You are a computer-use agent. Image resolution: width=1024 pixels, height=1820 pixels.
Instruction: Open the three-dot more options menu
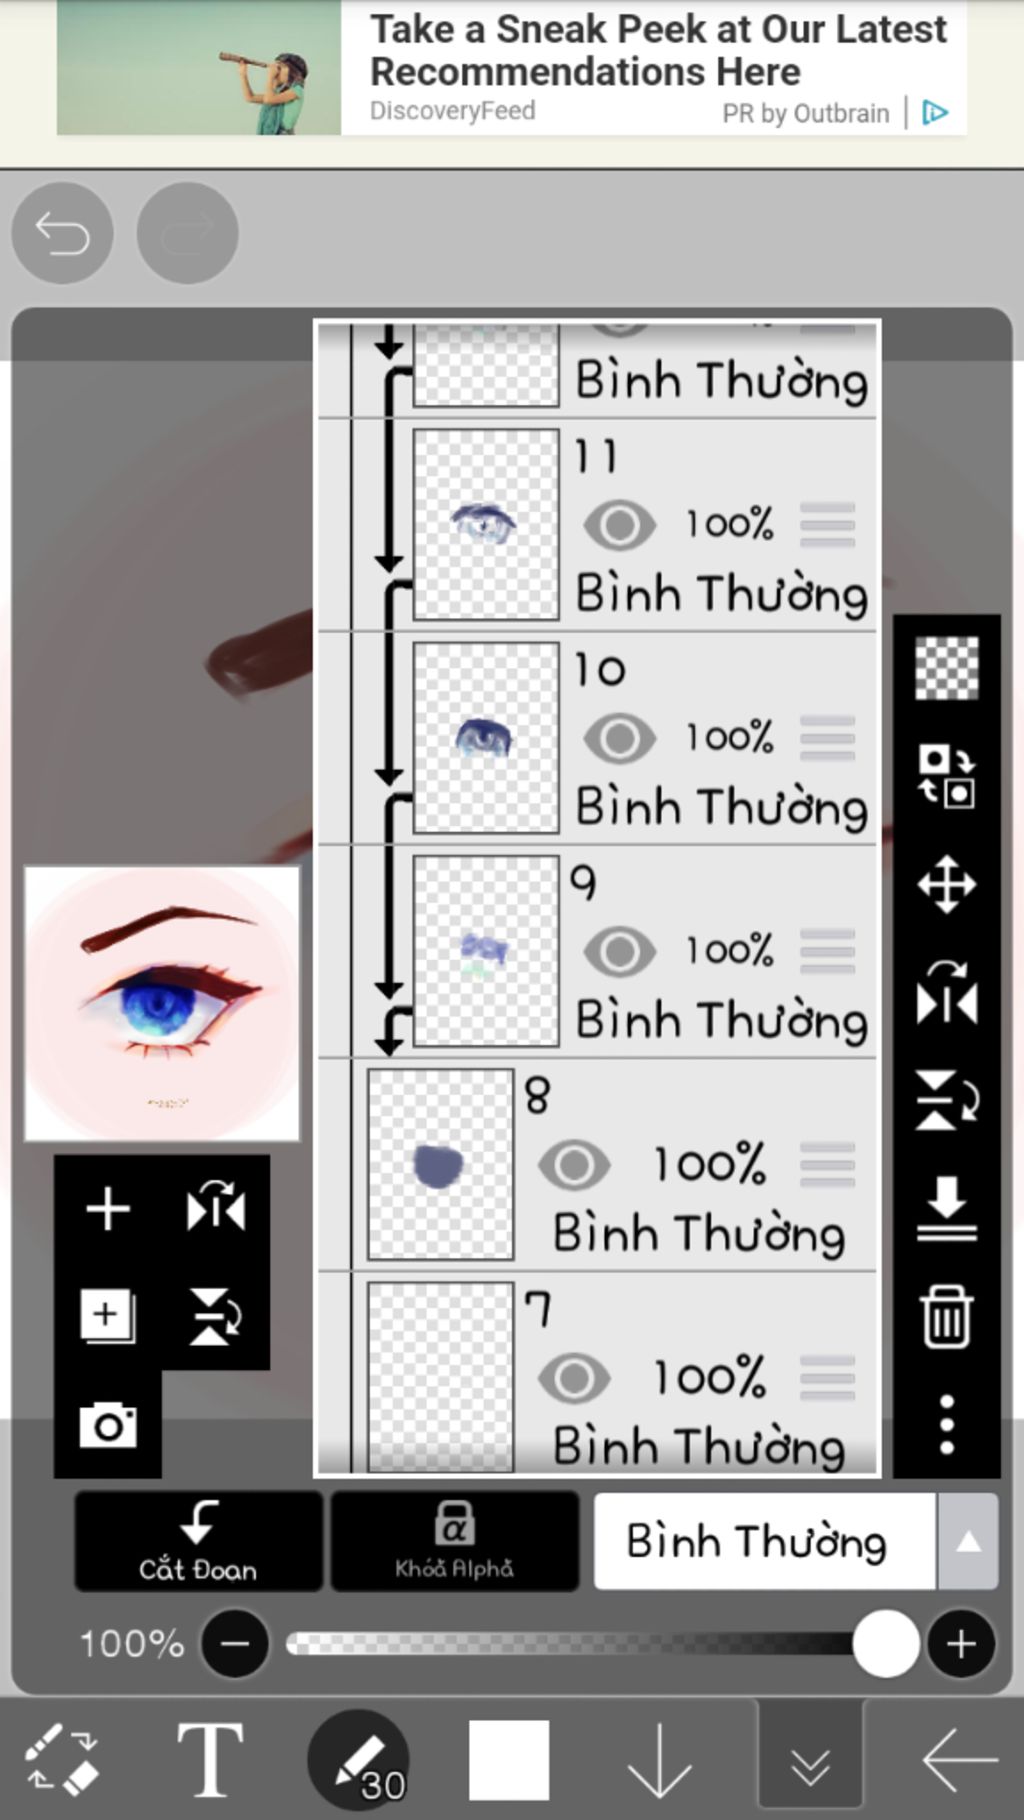[946, 1424]
